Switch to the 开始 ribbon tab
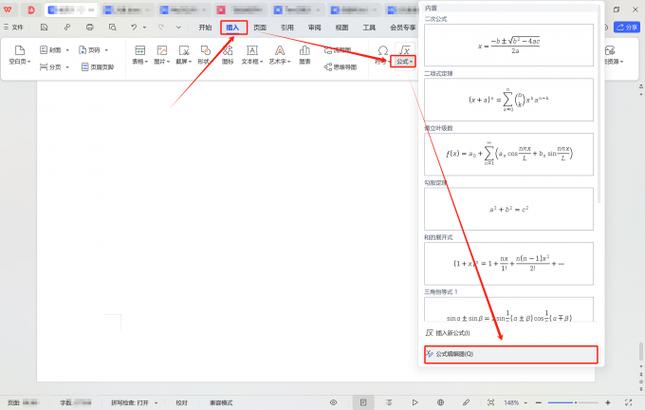645x410 pixels. tap(205, 28)
